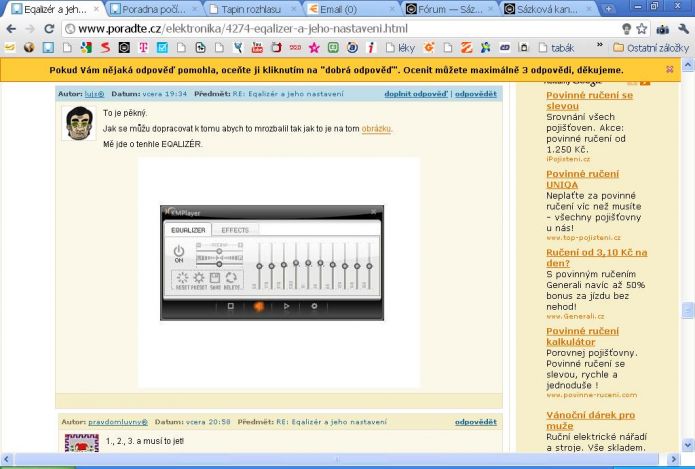
Task: Click the vertical scrollbar thumb
Action: click(687, 309)
